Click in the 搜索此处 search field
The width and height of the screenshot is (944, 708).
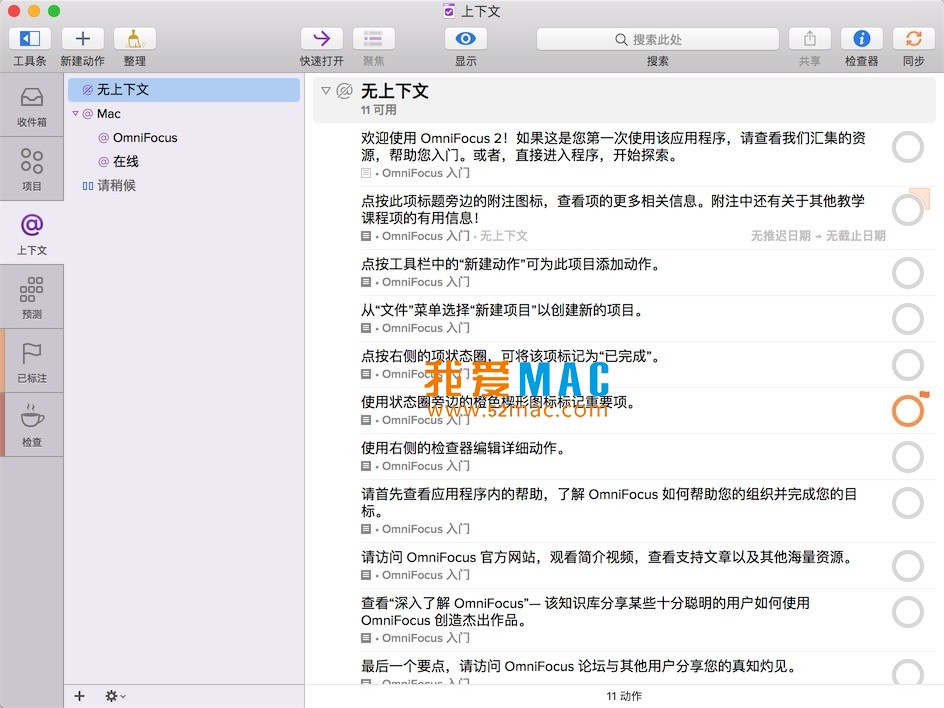tap(657, 39)
